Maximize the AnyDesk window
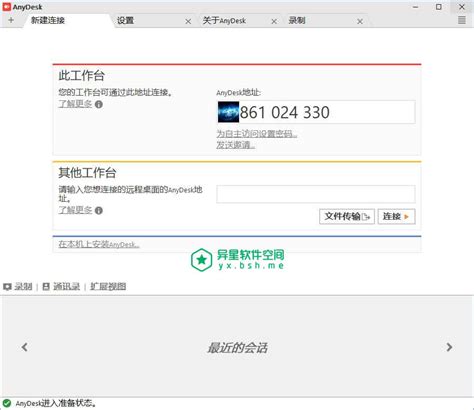 439,7
